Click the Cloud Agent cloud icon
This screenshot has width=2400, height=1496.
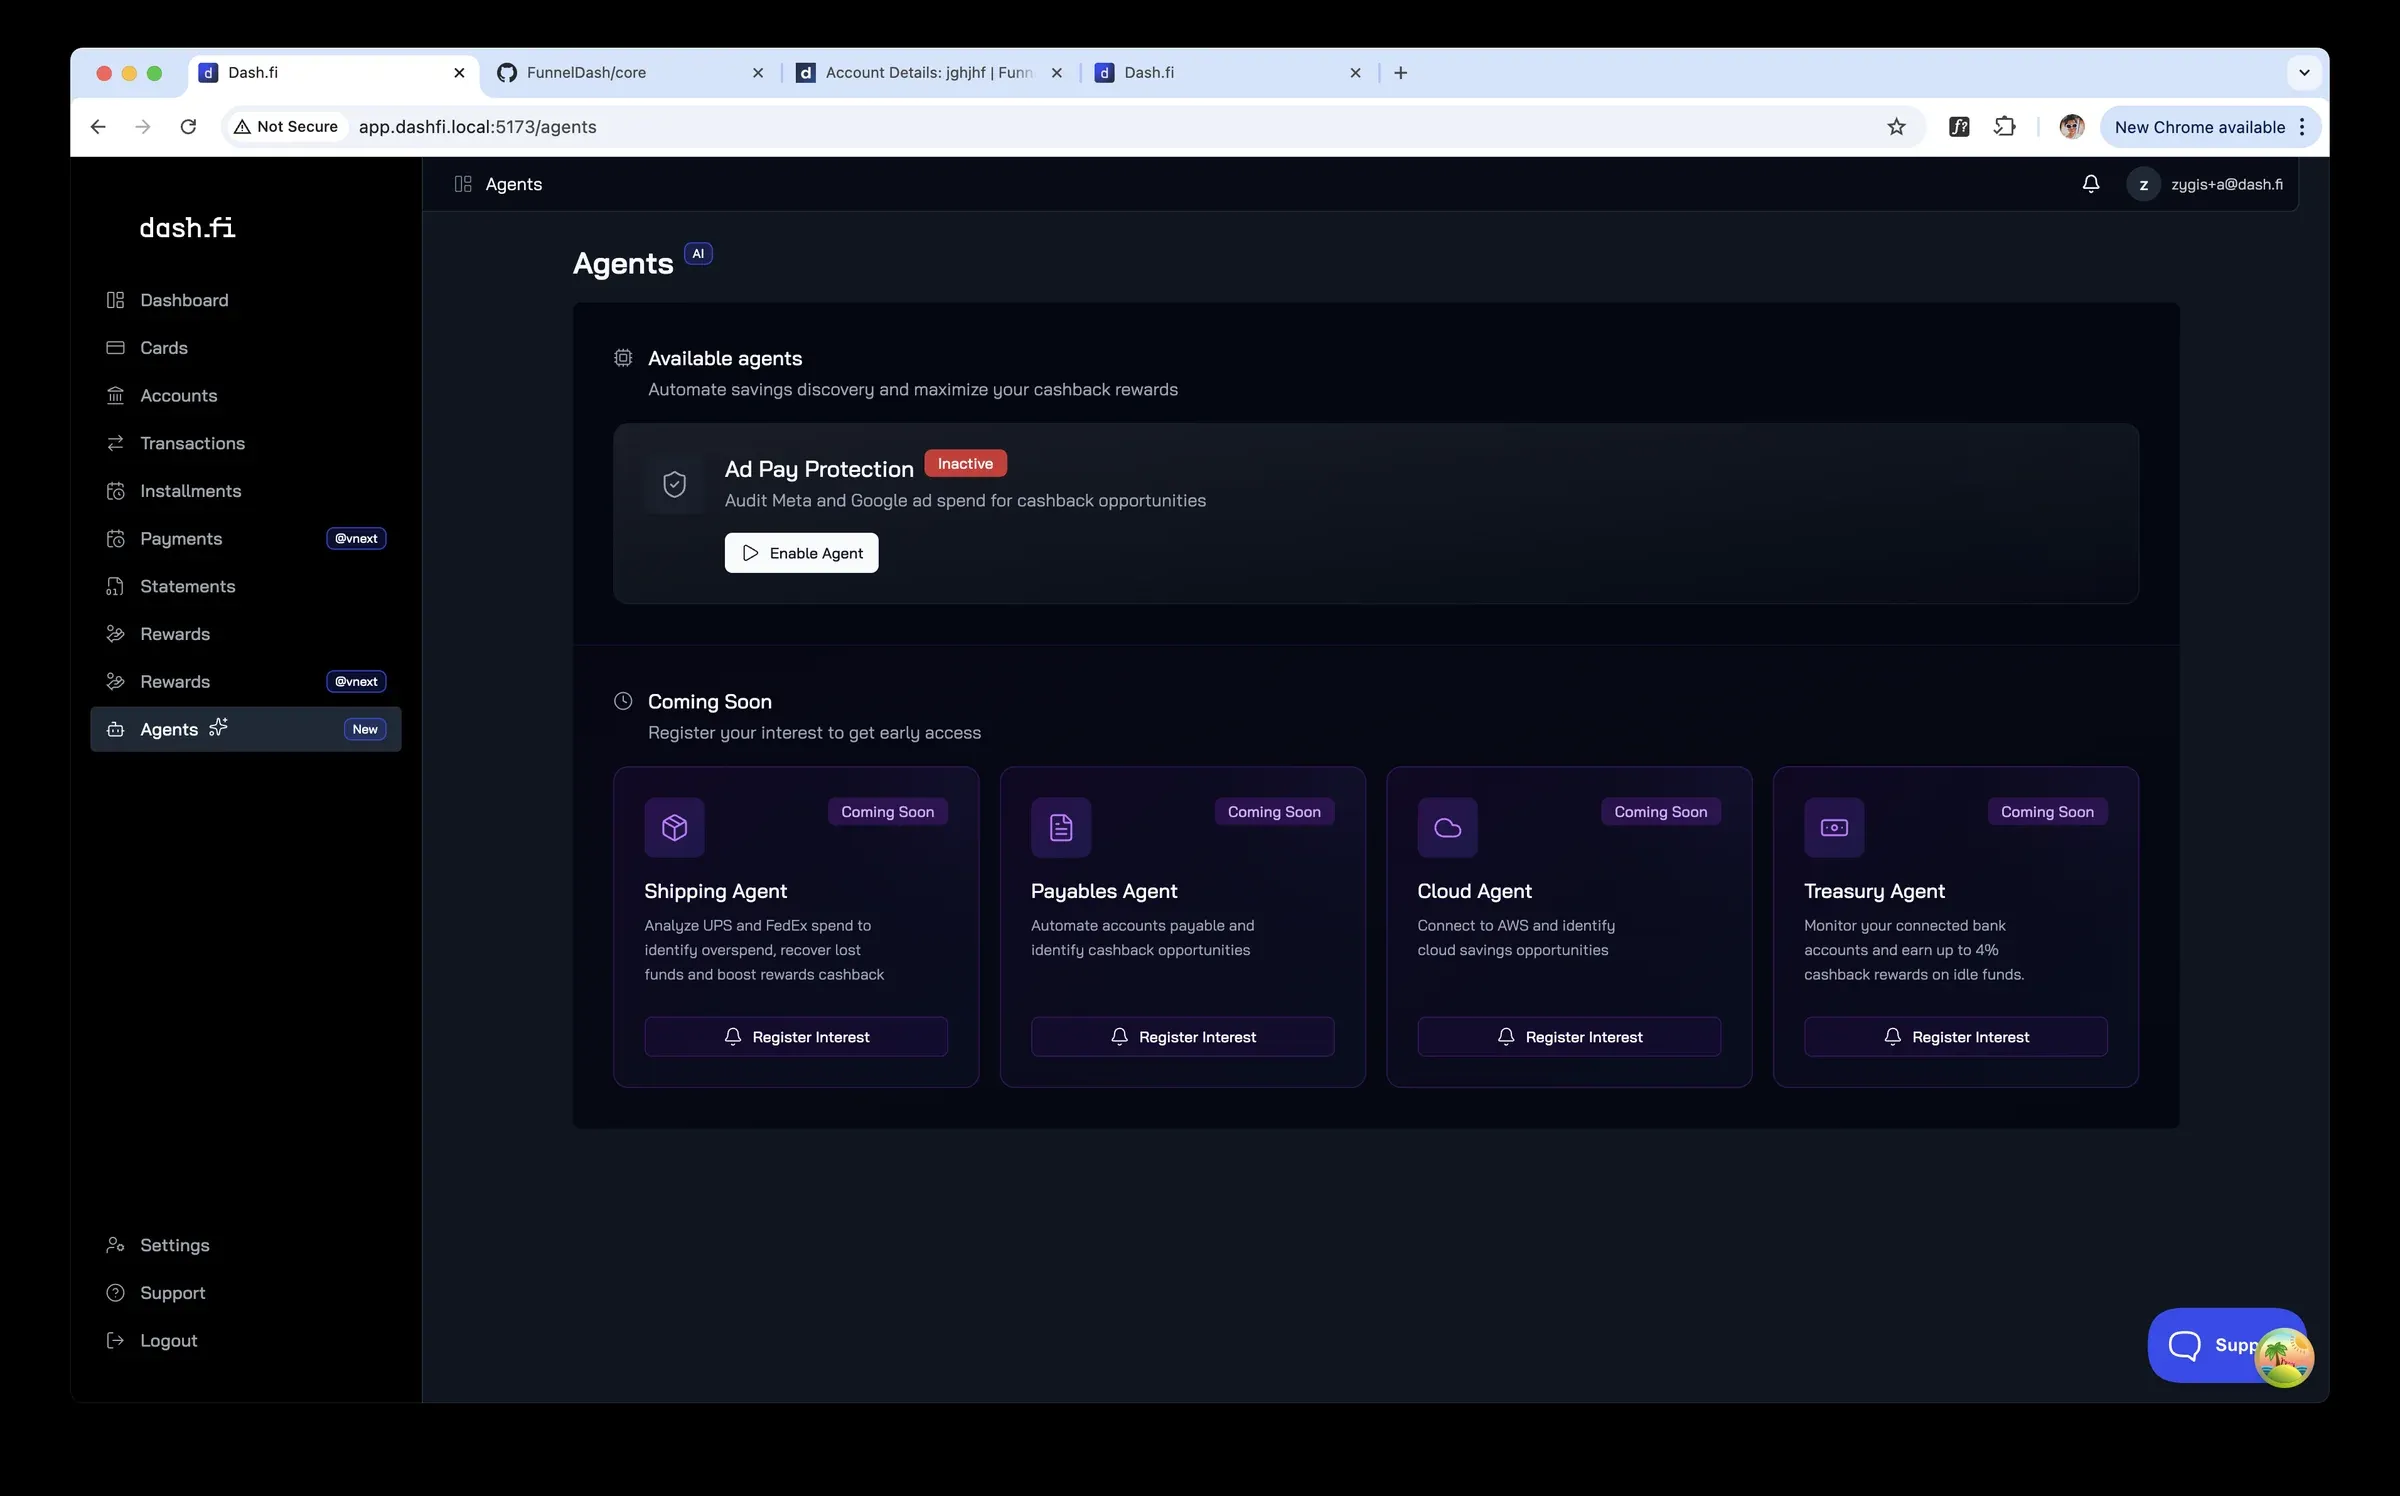[x=1447, y=827]
